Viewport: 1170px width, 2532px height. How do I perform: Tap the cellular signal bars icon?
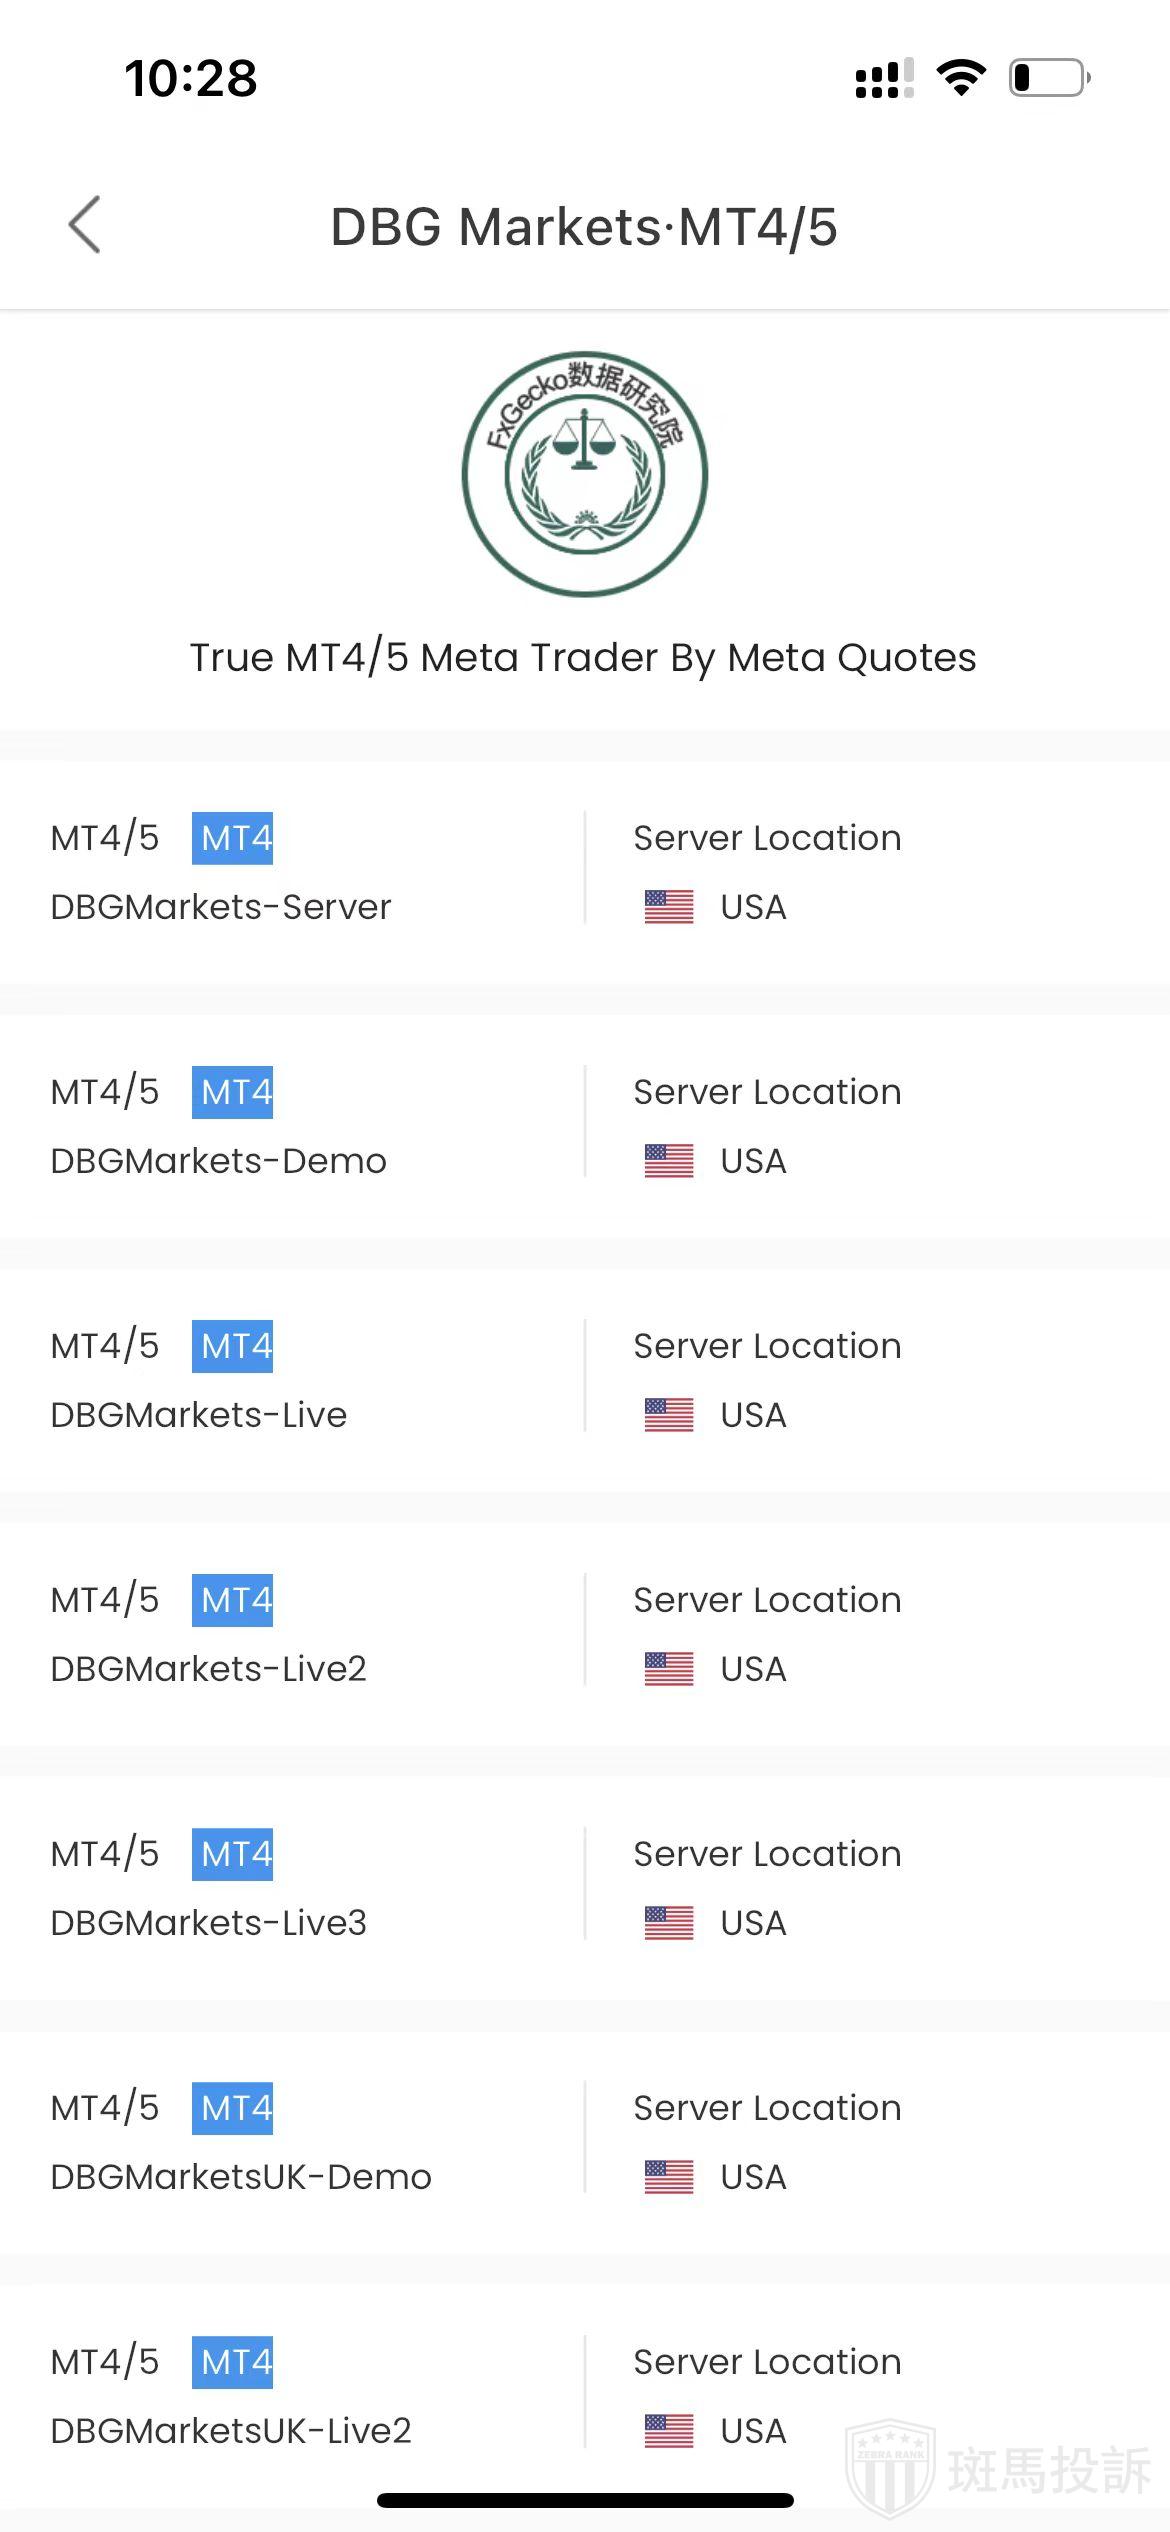point(884,78)
